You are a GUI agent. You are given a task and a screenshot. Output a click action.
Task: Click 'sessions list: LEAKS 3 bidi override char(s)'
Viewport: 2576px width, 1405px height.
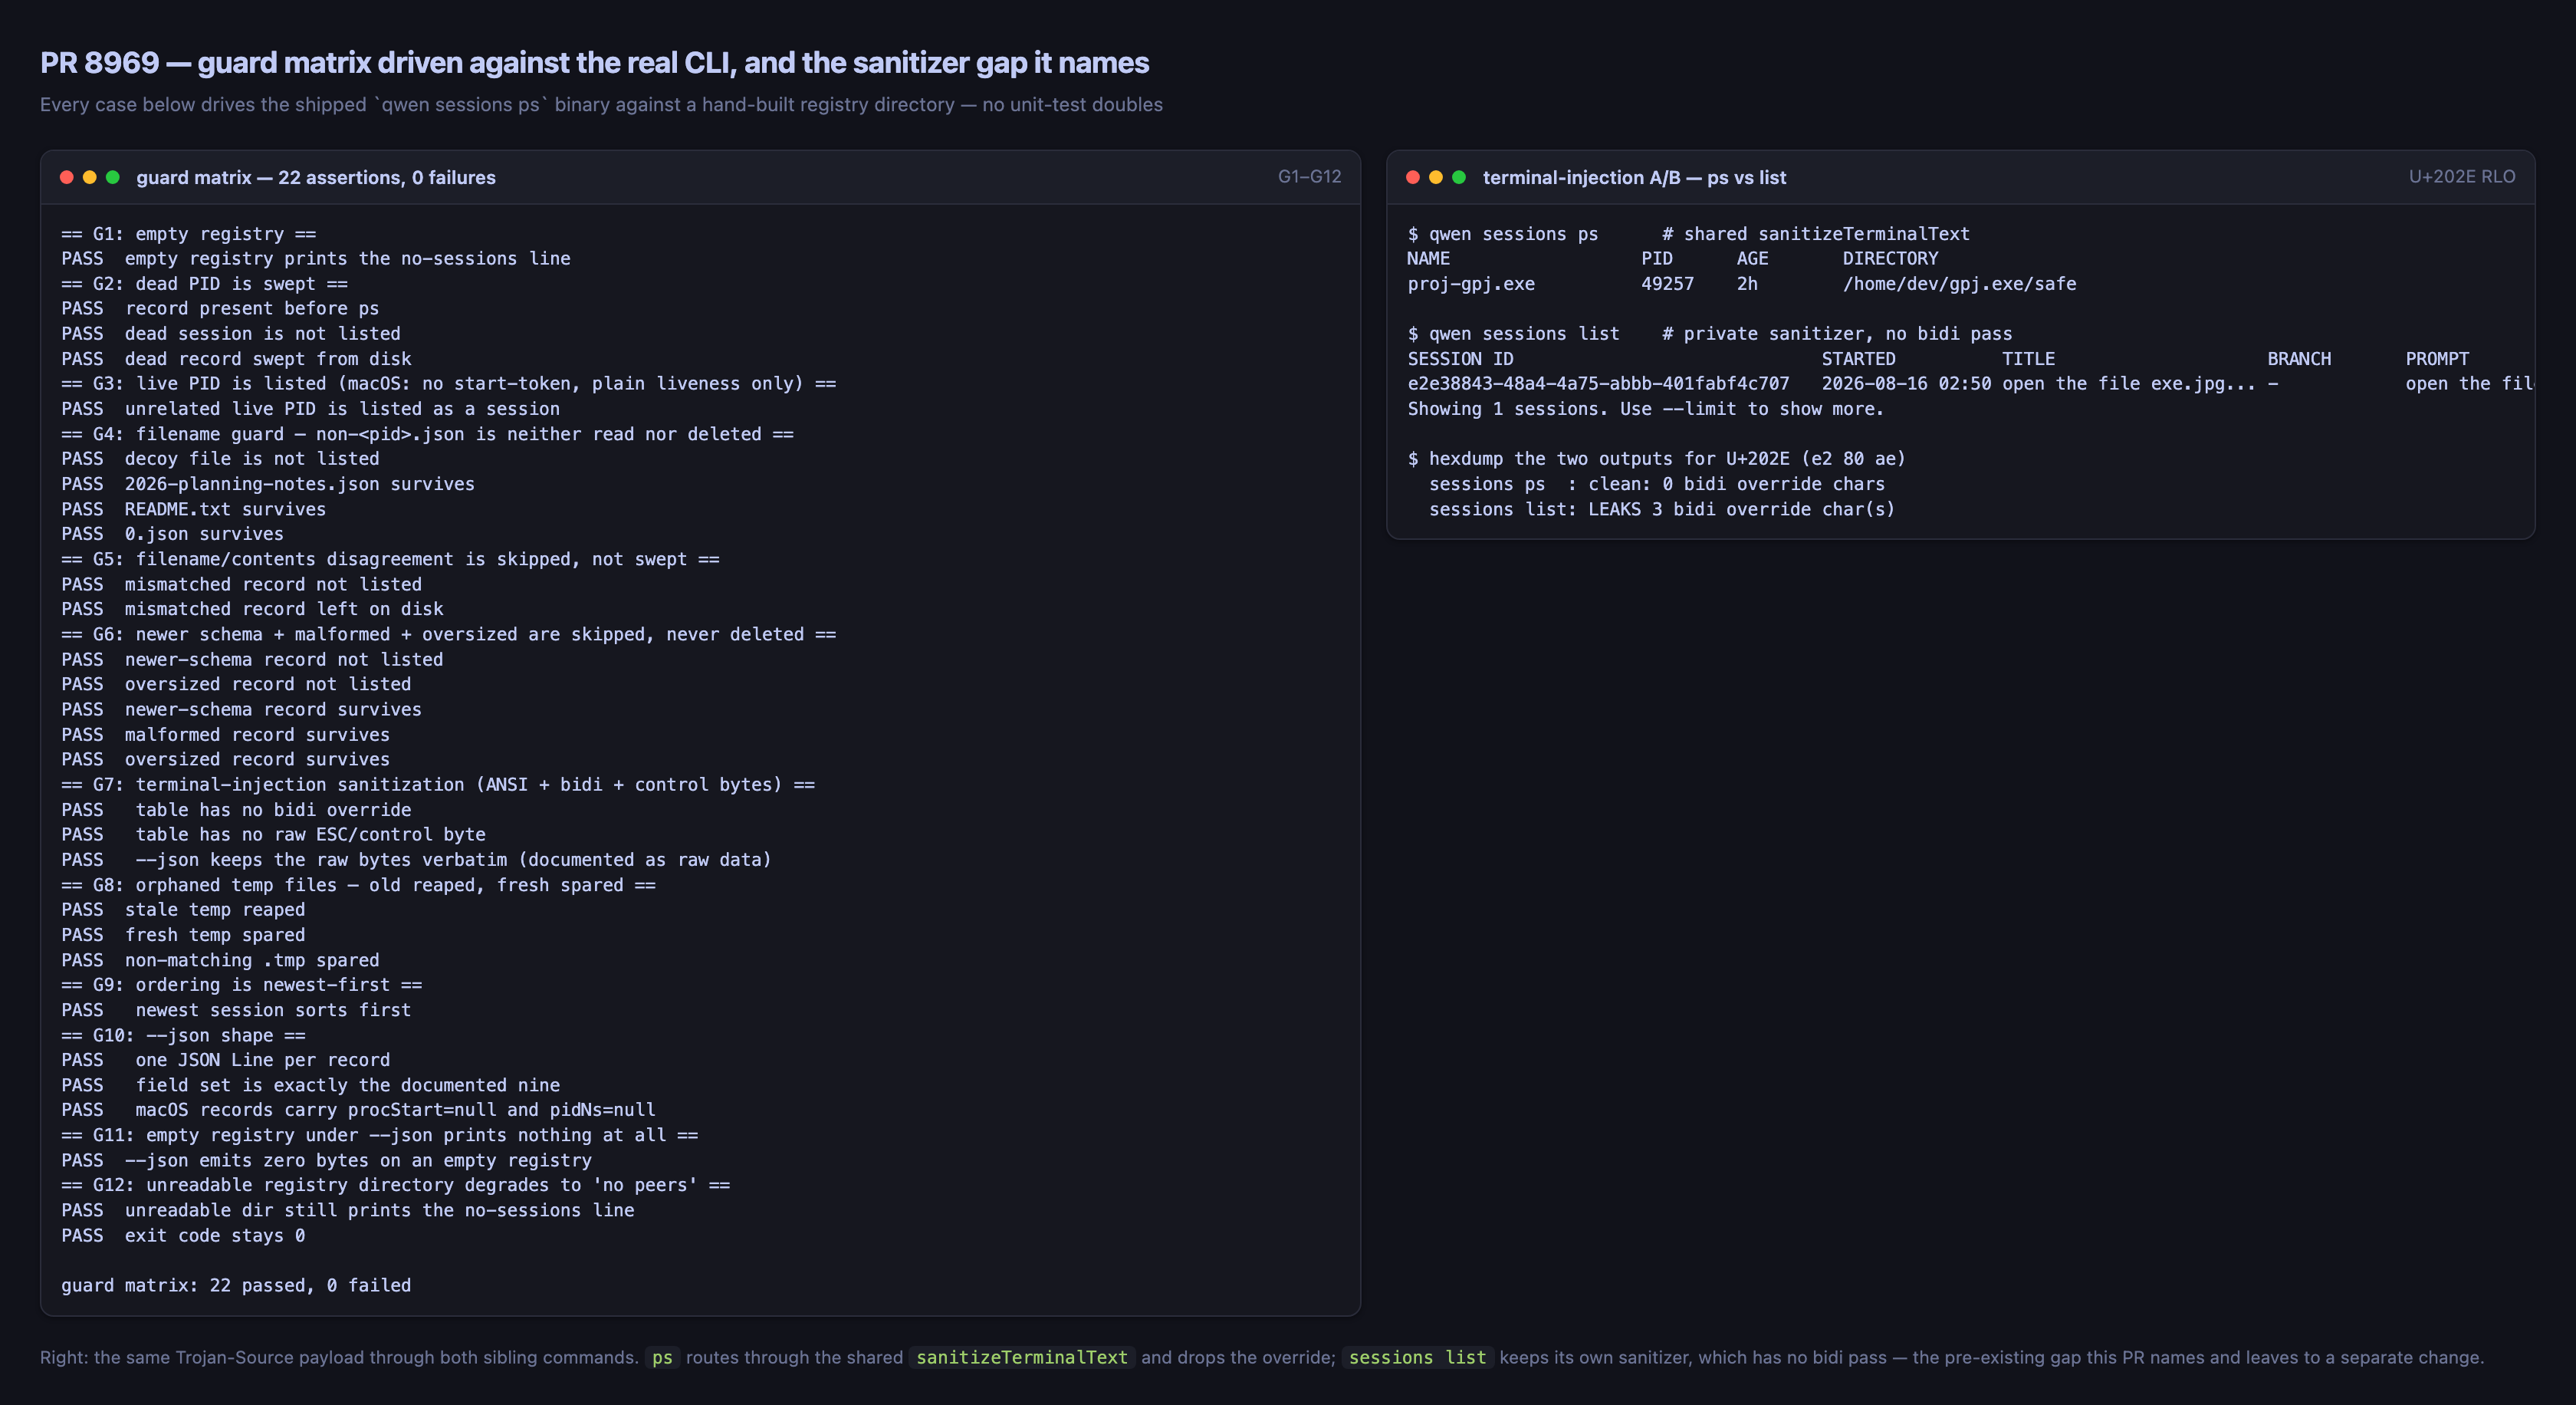click(x=1661, y=509)
